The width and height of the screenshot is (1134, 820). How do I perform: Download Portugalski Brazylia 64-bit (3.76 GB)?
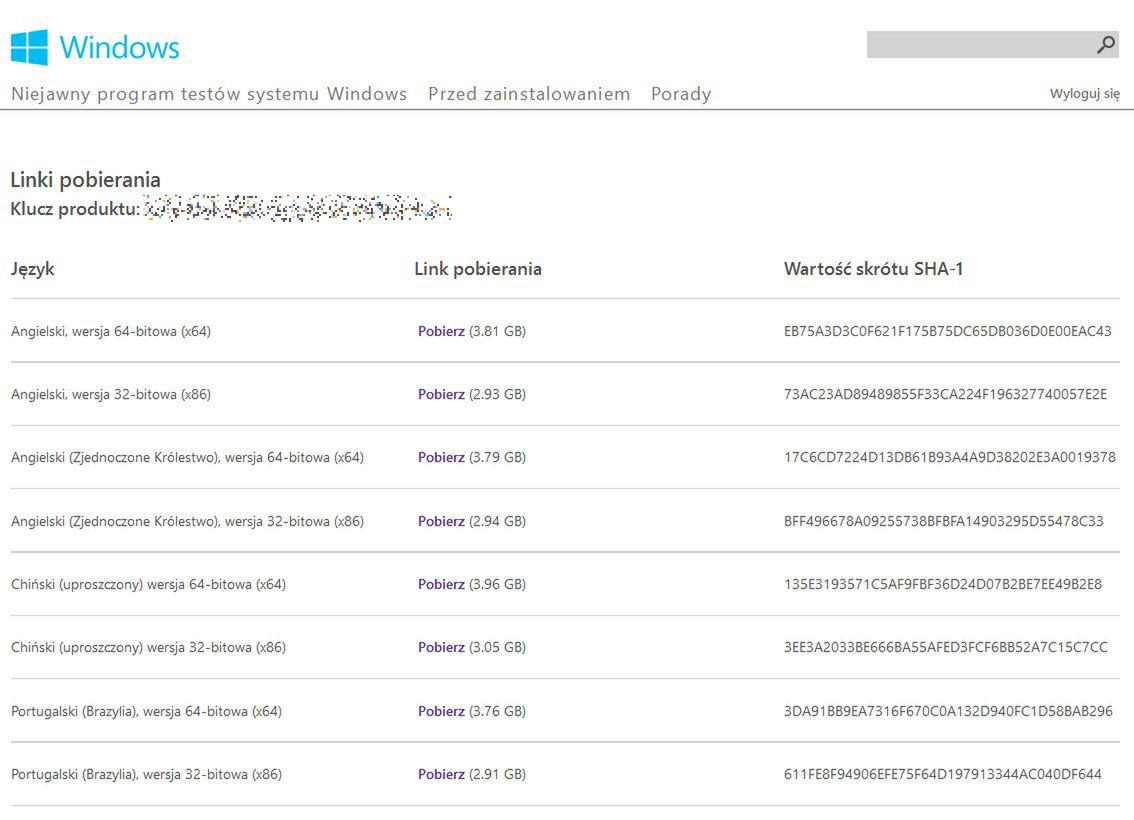tap(441, 711)
